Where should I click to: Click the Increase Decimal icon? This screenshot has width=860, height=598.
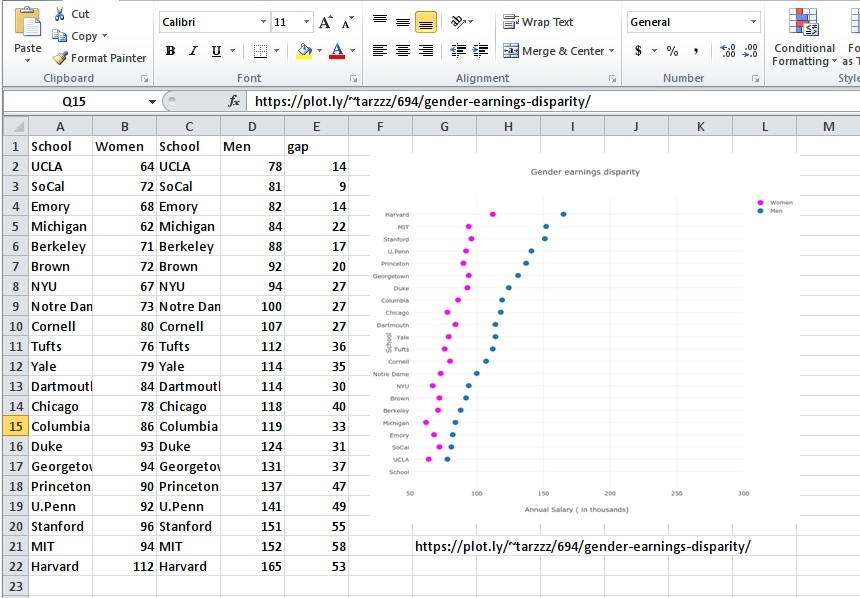pyautogui.click(x=728, y=51)
